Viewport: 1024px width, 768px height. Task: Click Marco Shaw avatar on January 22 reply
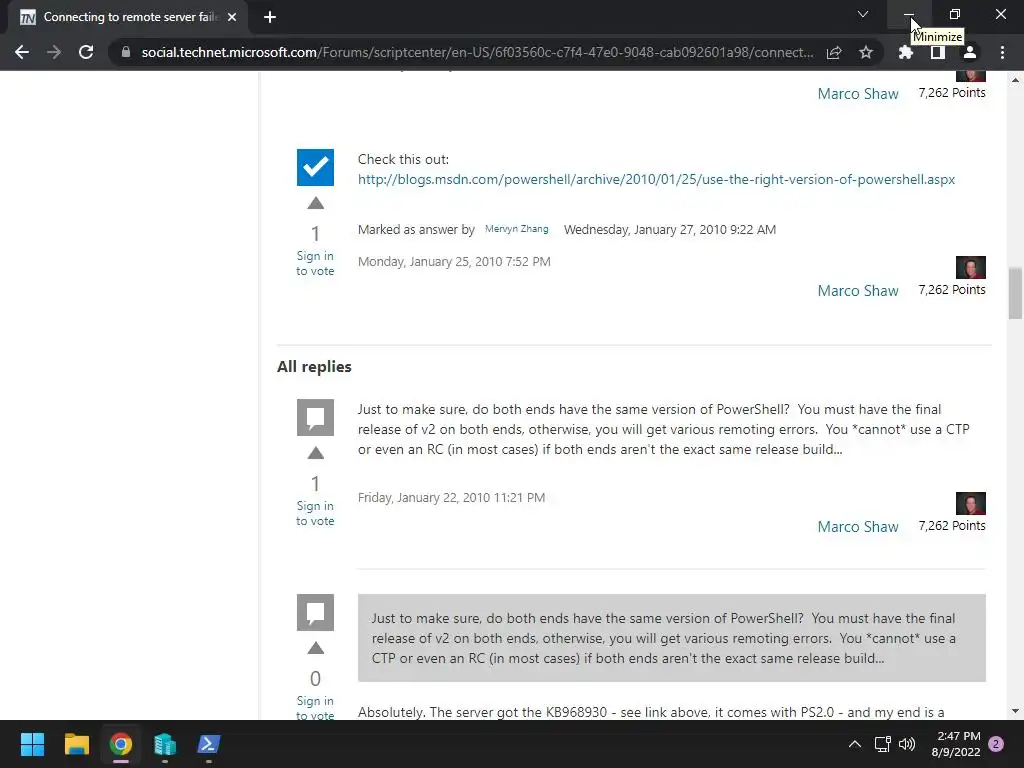coord(970,503)
